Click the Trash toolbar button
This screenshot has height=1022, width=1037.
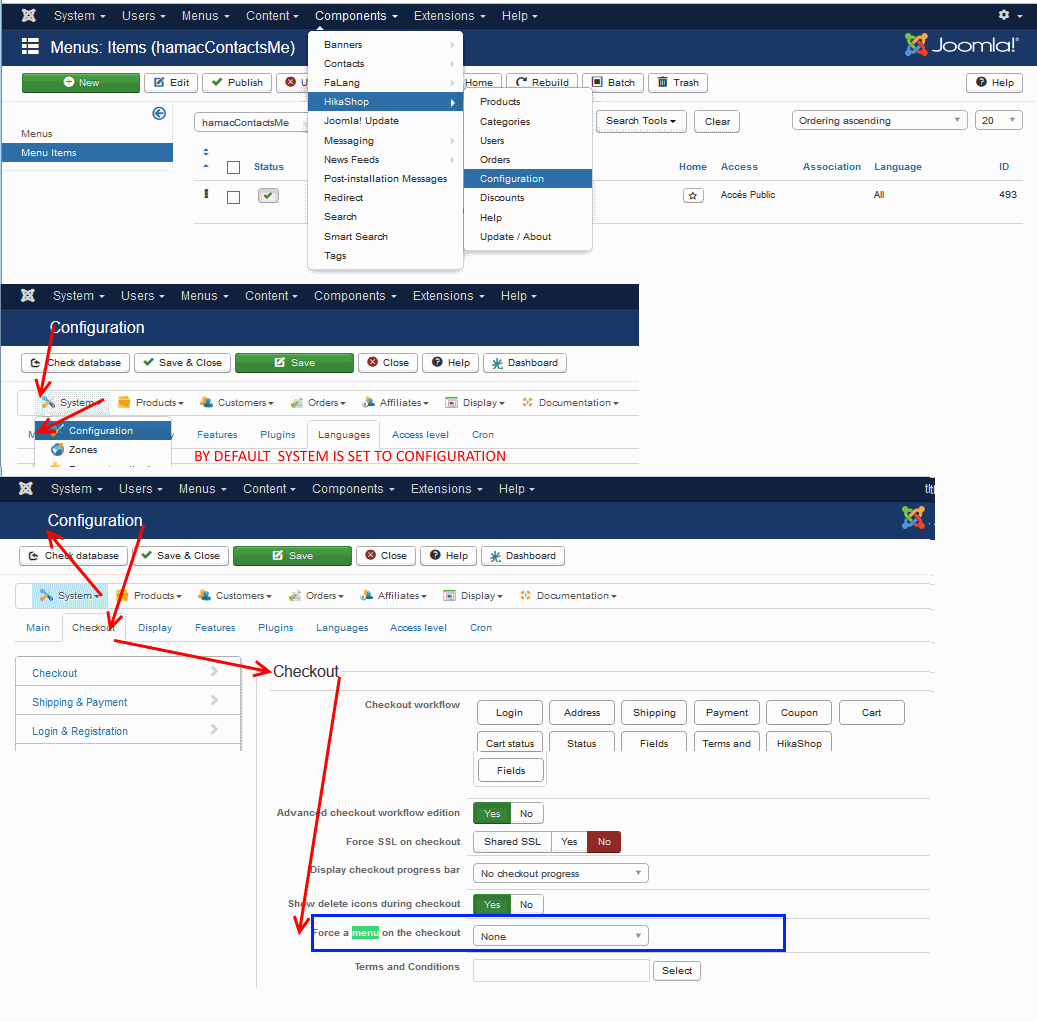click(678, 83)
